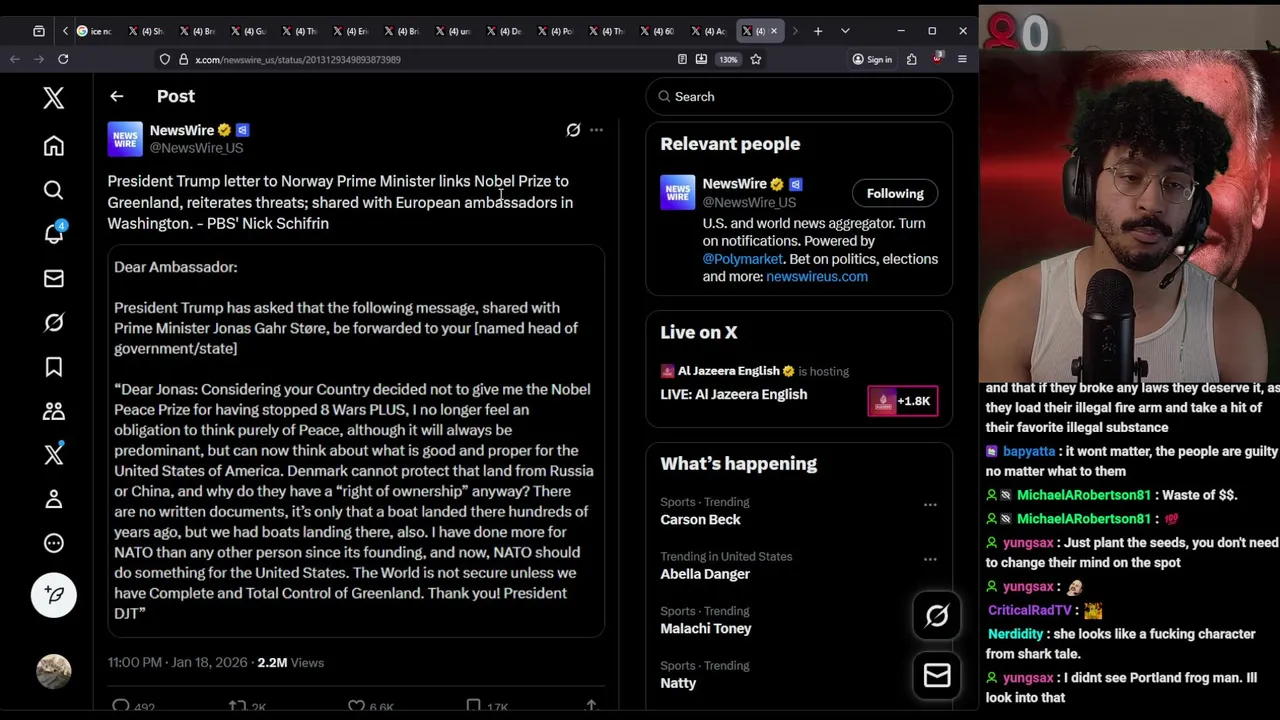Viewport: 1280px width, 720px height.
Task: Open Explore via the sidebar magnifier icon
Action: [54, 190]
